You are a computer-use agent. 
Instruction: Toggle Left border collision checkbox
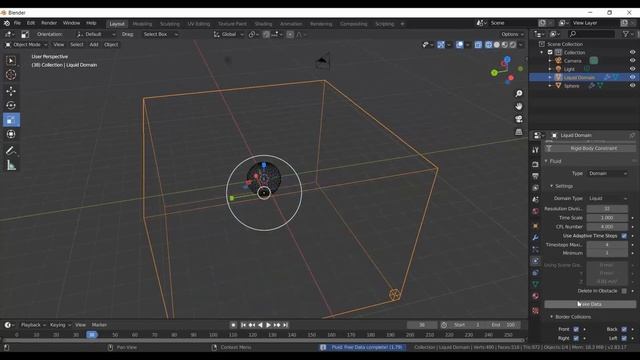[x=624, y=338]
